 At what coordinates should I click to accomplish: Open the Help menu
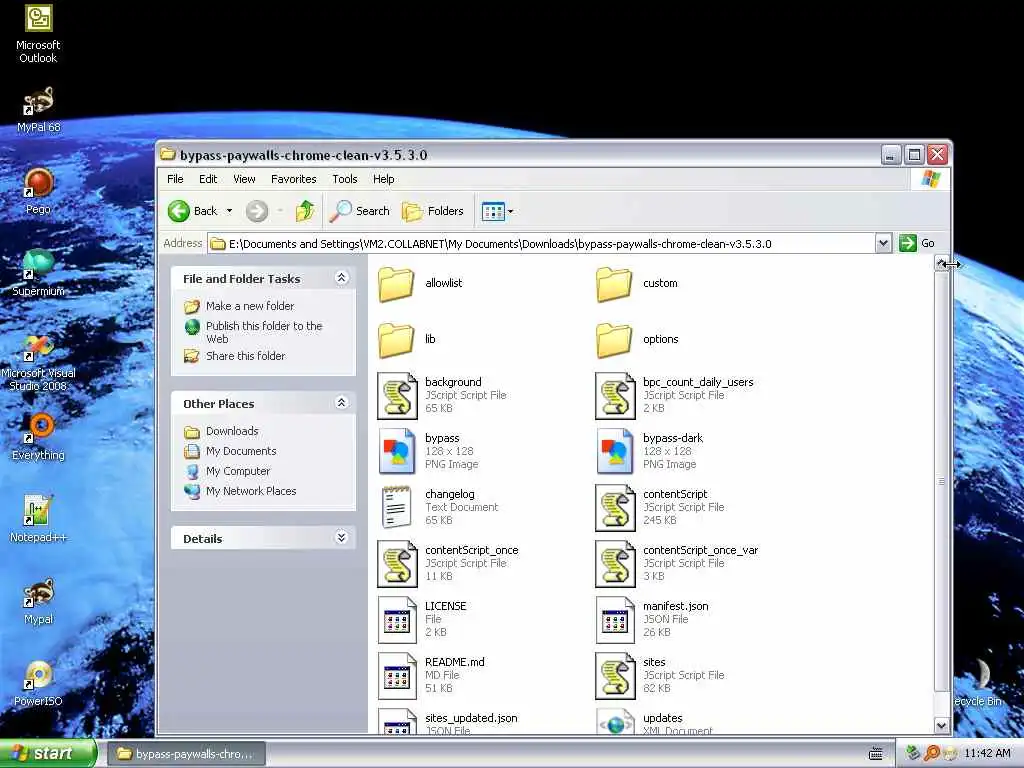383,179
